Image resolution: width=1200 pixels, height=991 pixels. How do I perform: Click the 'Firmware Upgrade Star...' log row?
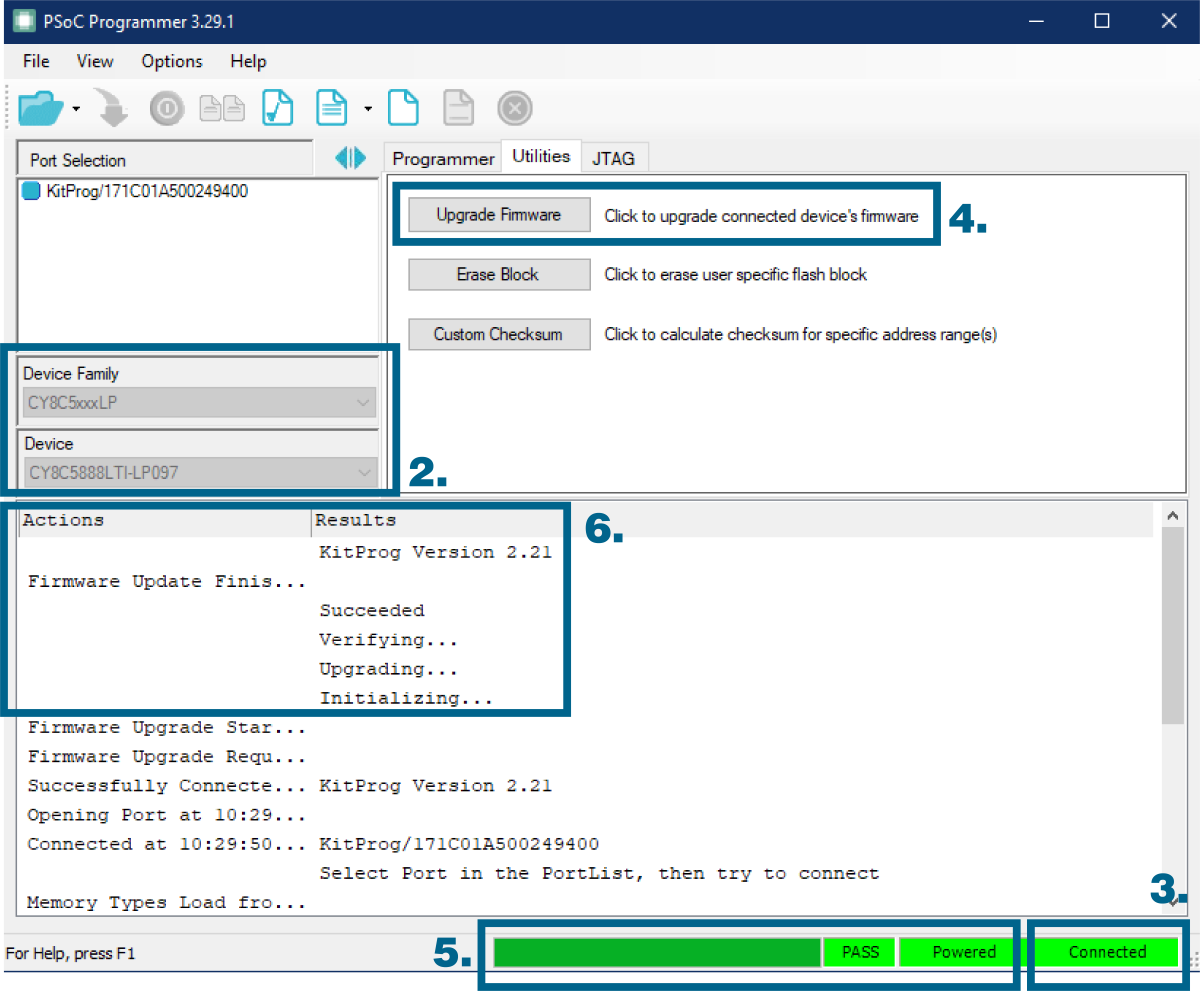(x=166, y=728)
